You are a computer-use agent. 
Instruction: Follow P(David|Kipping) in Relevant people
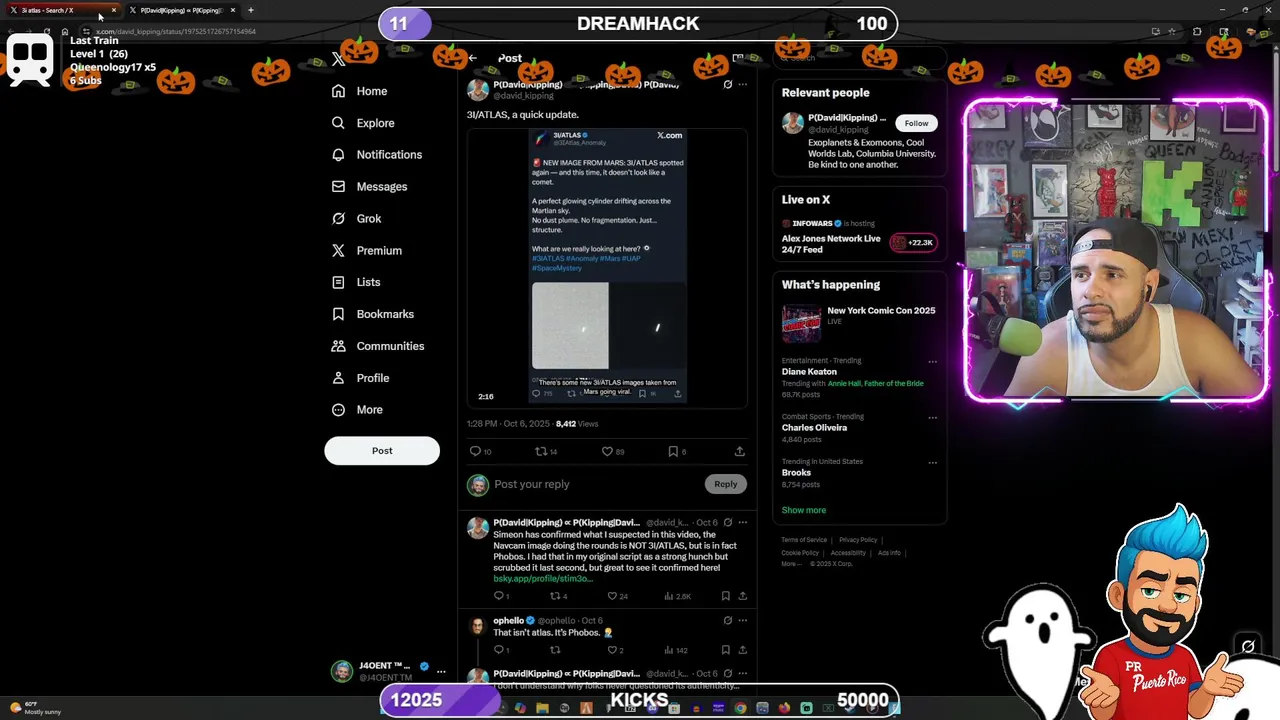pos(916,123)
